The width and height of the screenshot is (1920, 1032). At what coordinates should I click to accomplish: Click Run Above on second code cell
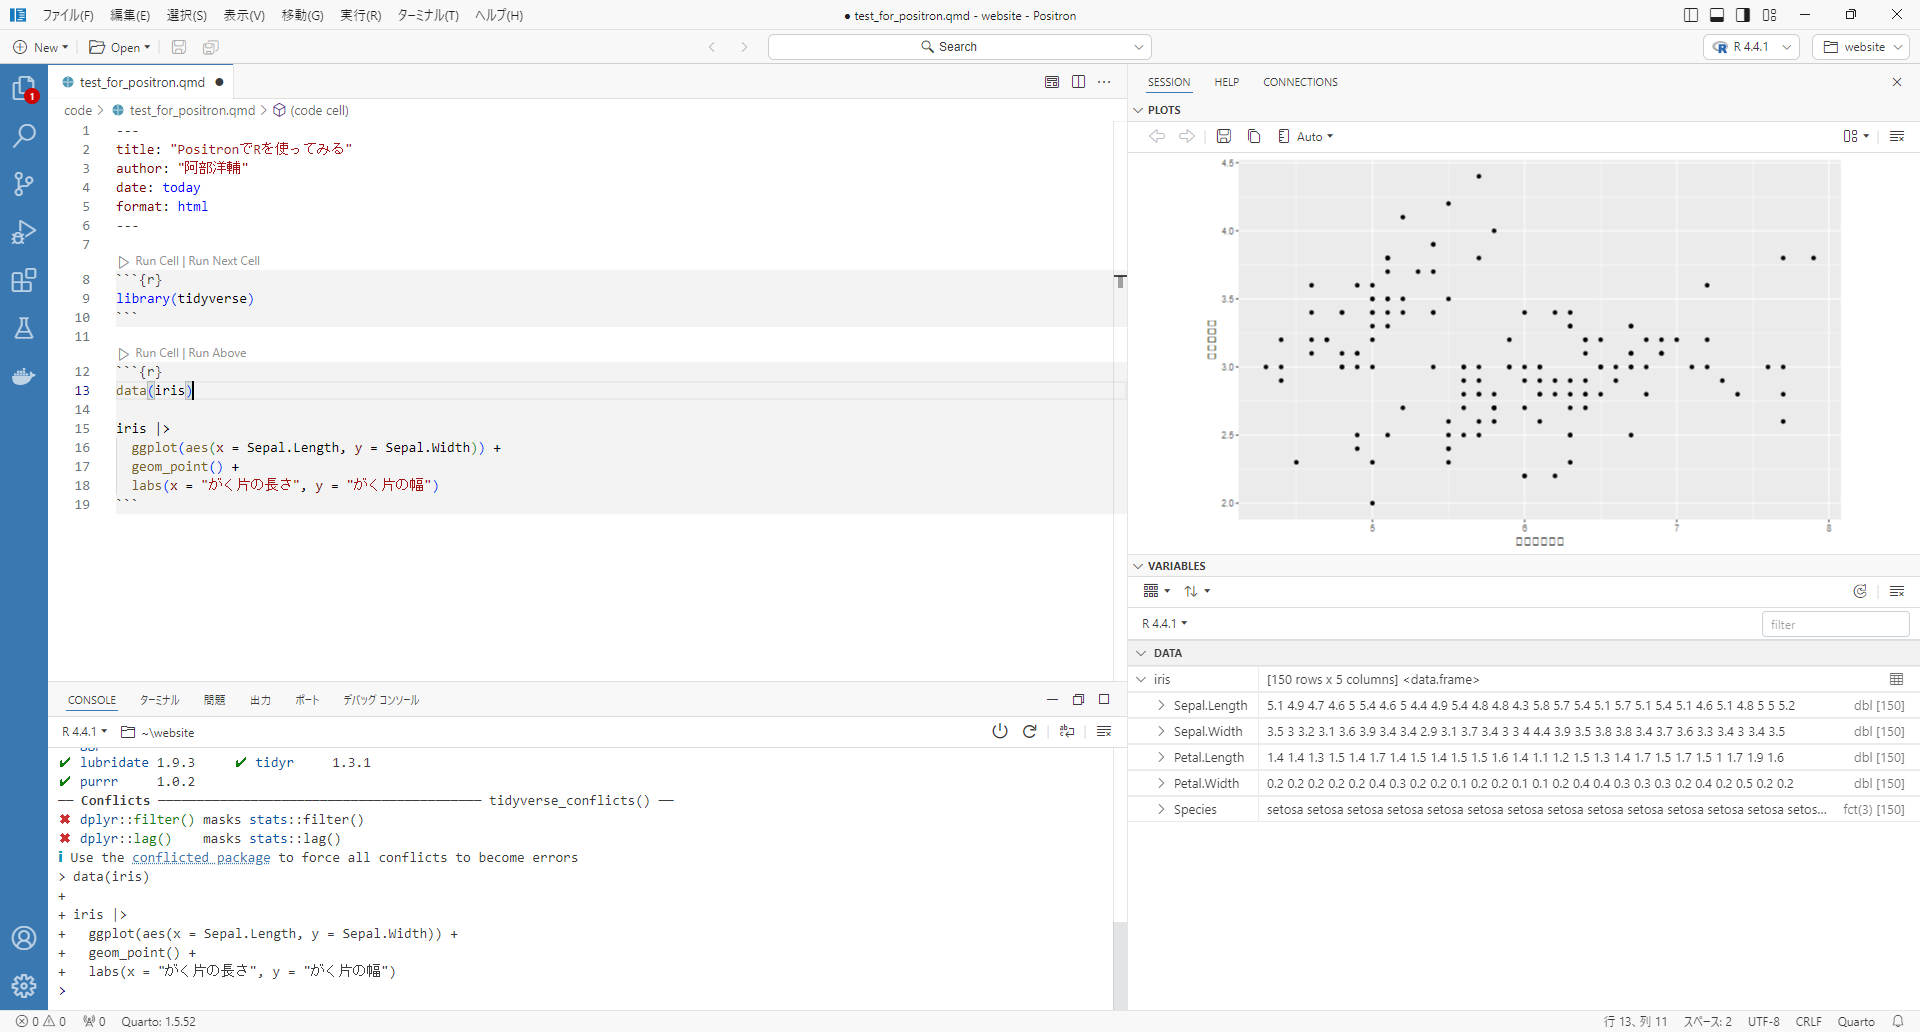(217, 353)
